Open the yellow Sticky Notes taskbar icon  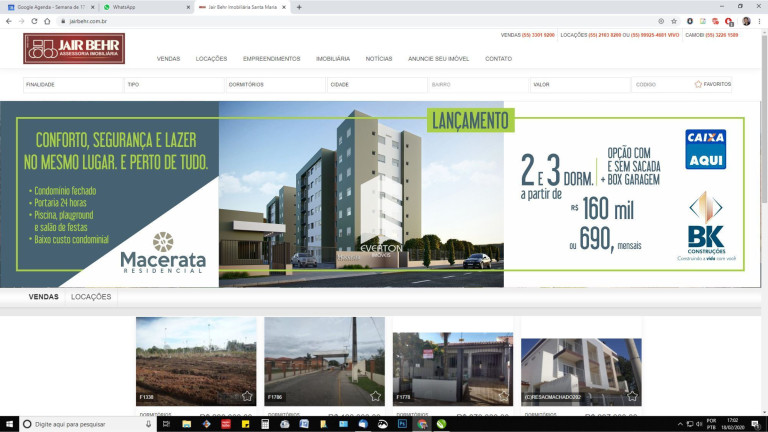pyautogui.click(x=245, y=424)
